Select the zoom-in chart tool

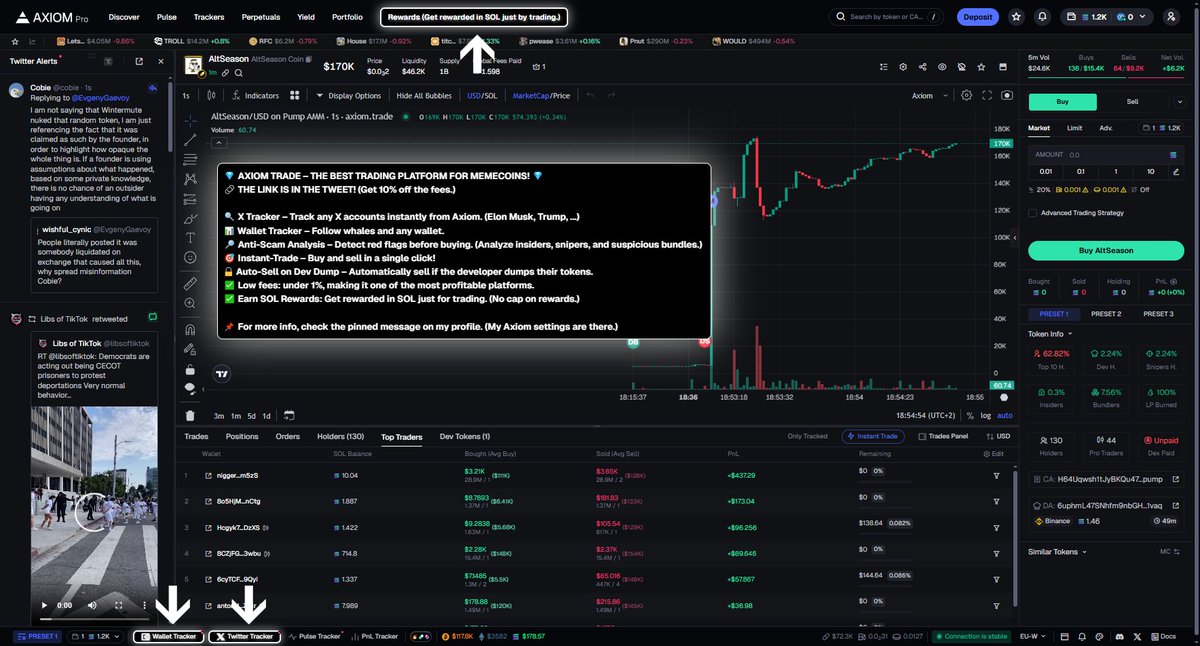(x=191, y=304)
